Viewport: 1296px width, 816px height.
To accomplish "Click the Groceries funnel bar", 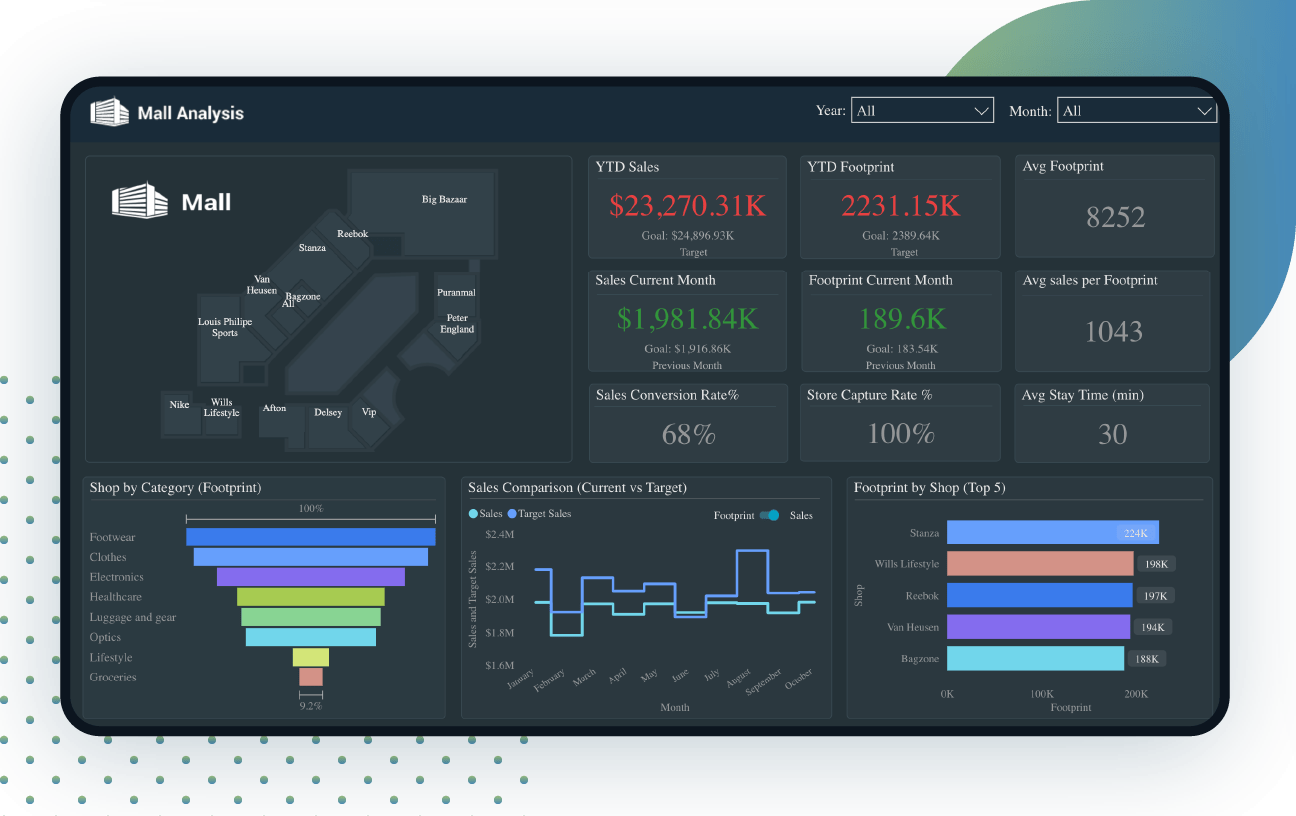I will coord(311,677).
